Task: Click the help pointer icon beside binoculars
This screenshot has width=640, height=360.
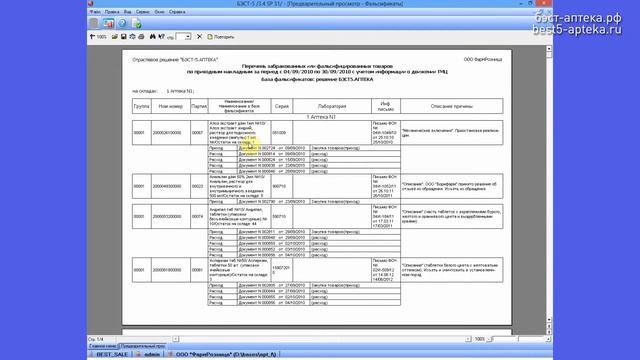Action: [162, 37]
